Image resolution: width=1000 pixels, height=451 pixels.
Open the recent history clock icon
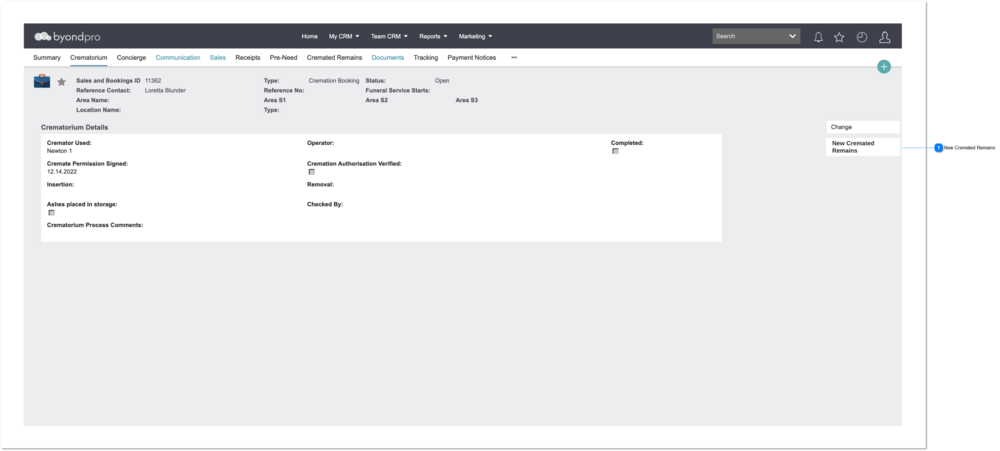tap(862, 37)
